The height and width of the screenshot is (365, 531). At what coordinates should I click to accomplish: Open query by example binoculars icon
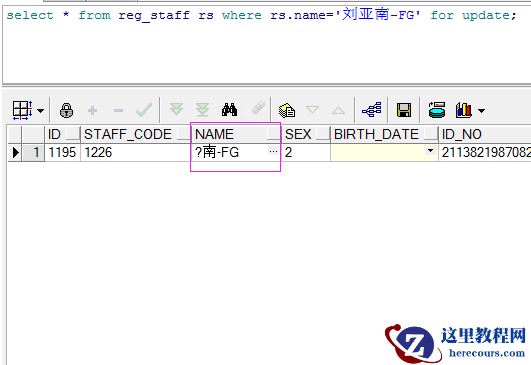click(x=230, y=110)
